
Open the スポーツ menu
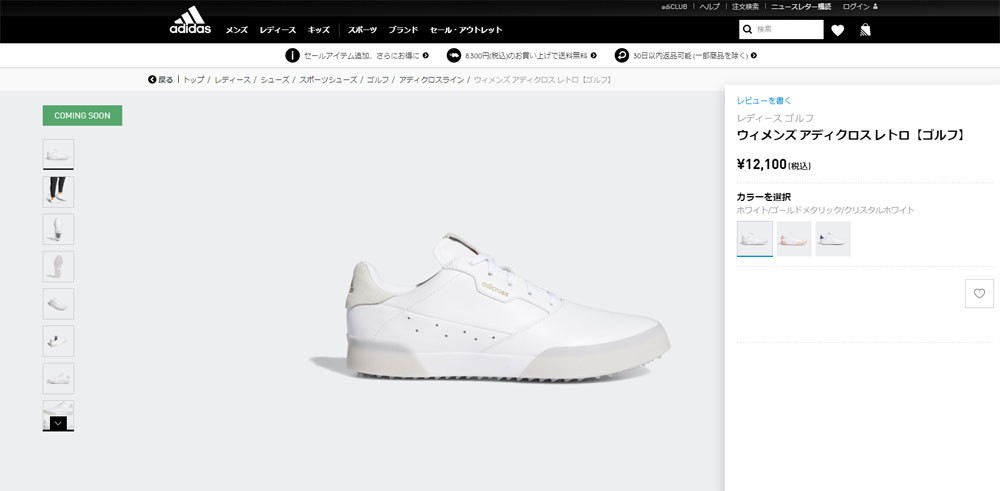(362, 30)
